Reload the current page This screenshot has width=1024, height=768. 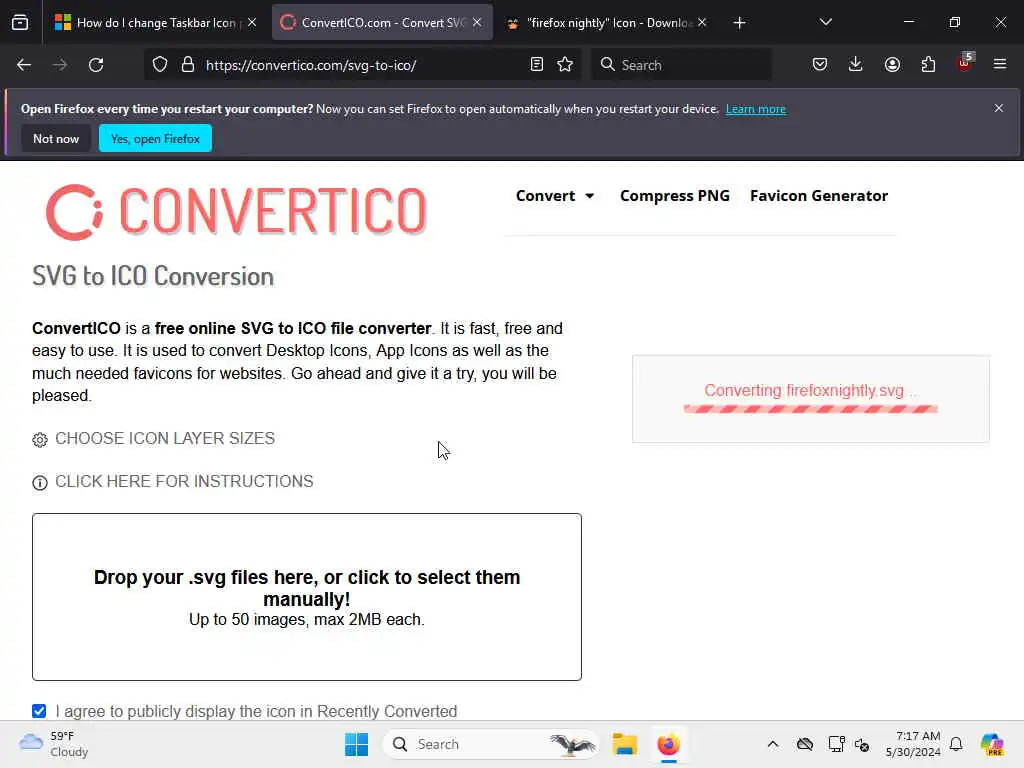pos(96,65)
